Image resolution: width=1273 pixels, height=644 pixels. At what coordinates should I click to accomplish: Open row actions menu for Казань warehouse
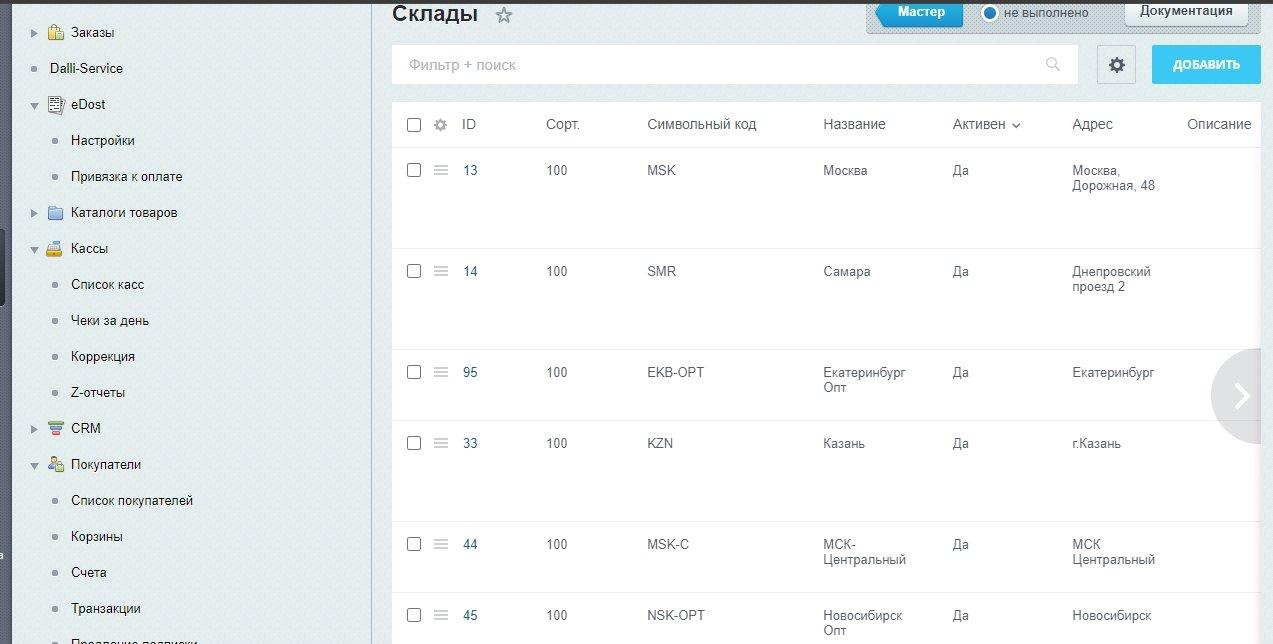[x=440, y=444]
